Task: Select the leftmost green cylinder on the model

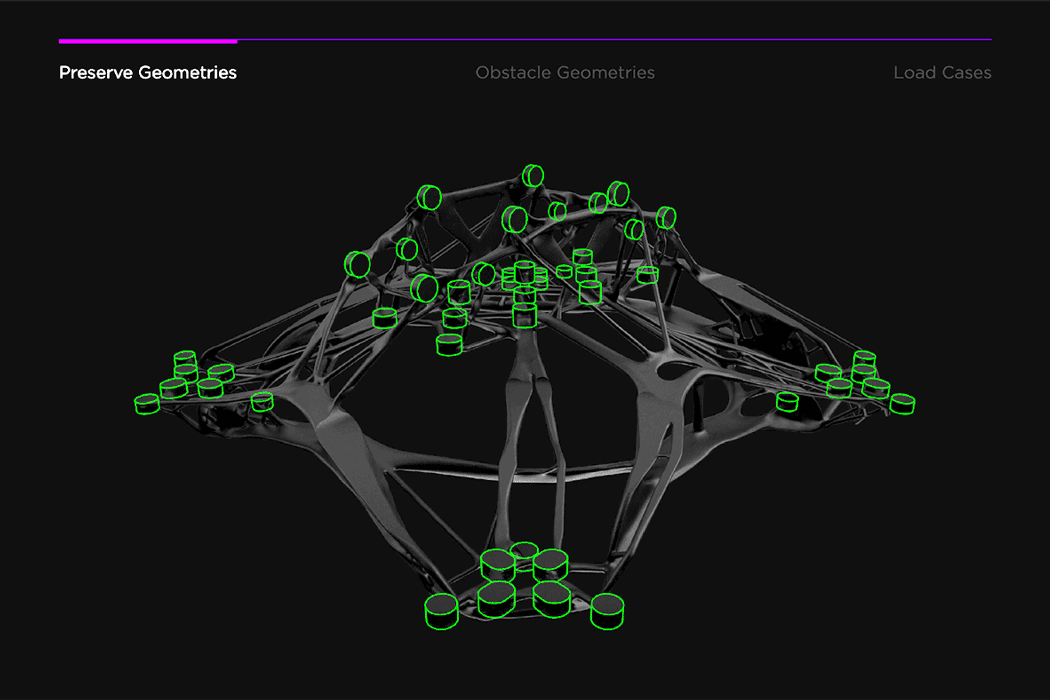Action: (x=147, y=404)
